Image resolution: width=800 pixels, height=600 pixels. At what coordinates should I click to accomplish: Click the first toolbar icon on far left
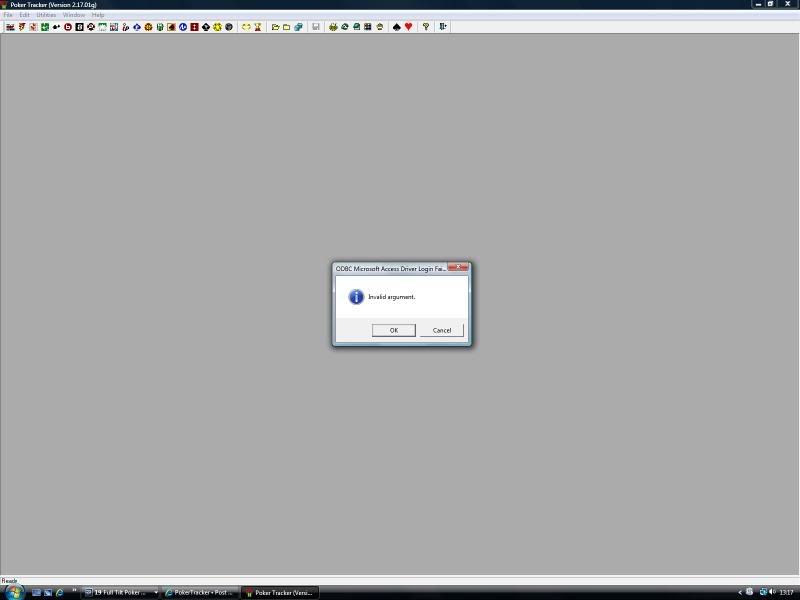coord(10,27)
